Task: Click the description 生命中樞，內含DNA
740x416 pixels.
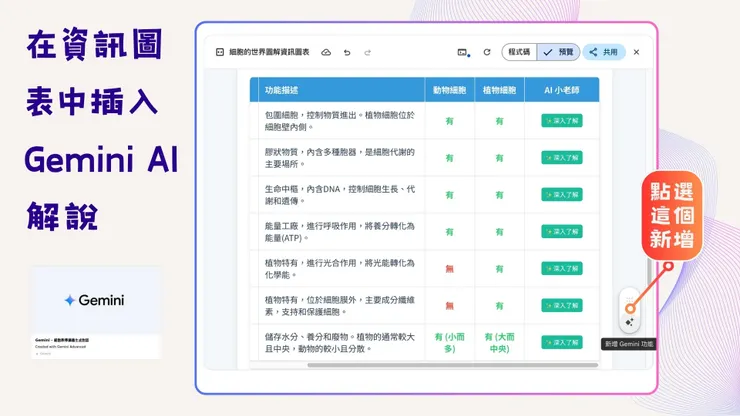Action: (x=339, y=195)
